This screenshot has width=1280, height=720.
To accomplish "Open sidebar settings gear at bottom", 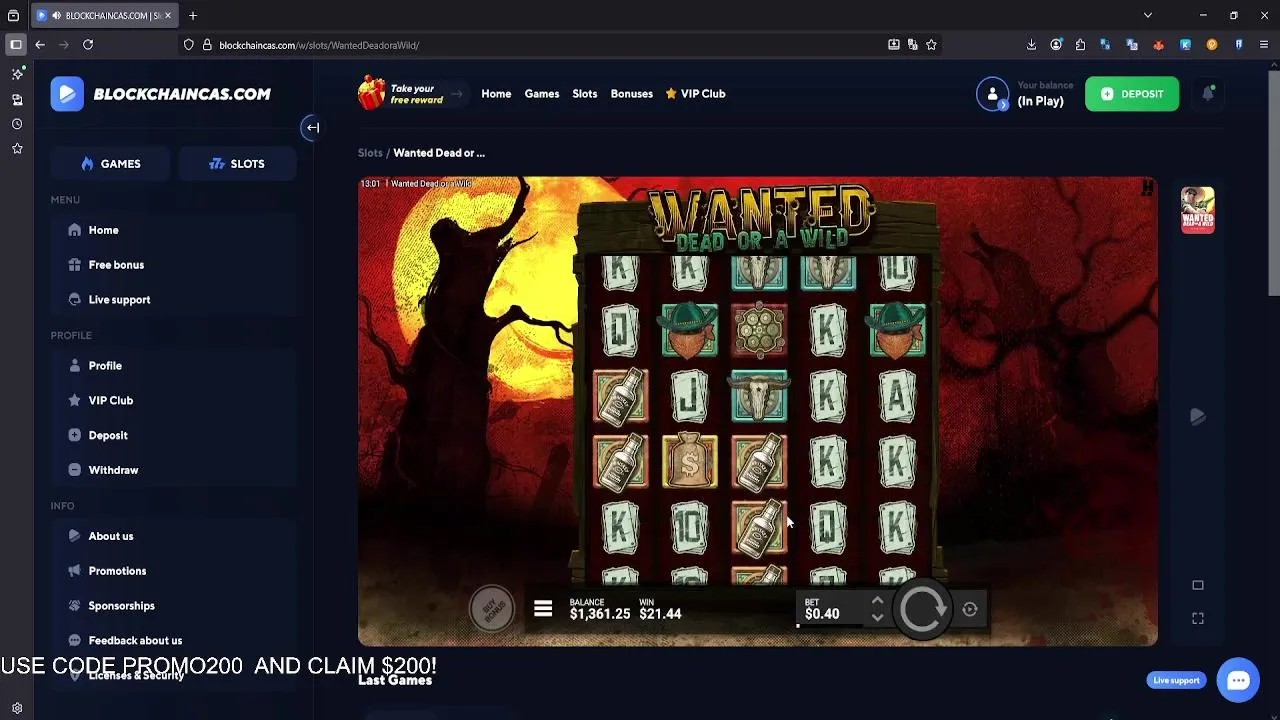I will click(x=17, y=708).
